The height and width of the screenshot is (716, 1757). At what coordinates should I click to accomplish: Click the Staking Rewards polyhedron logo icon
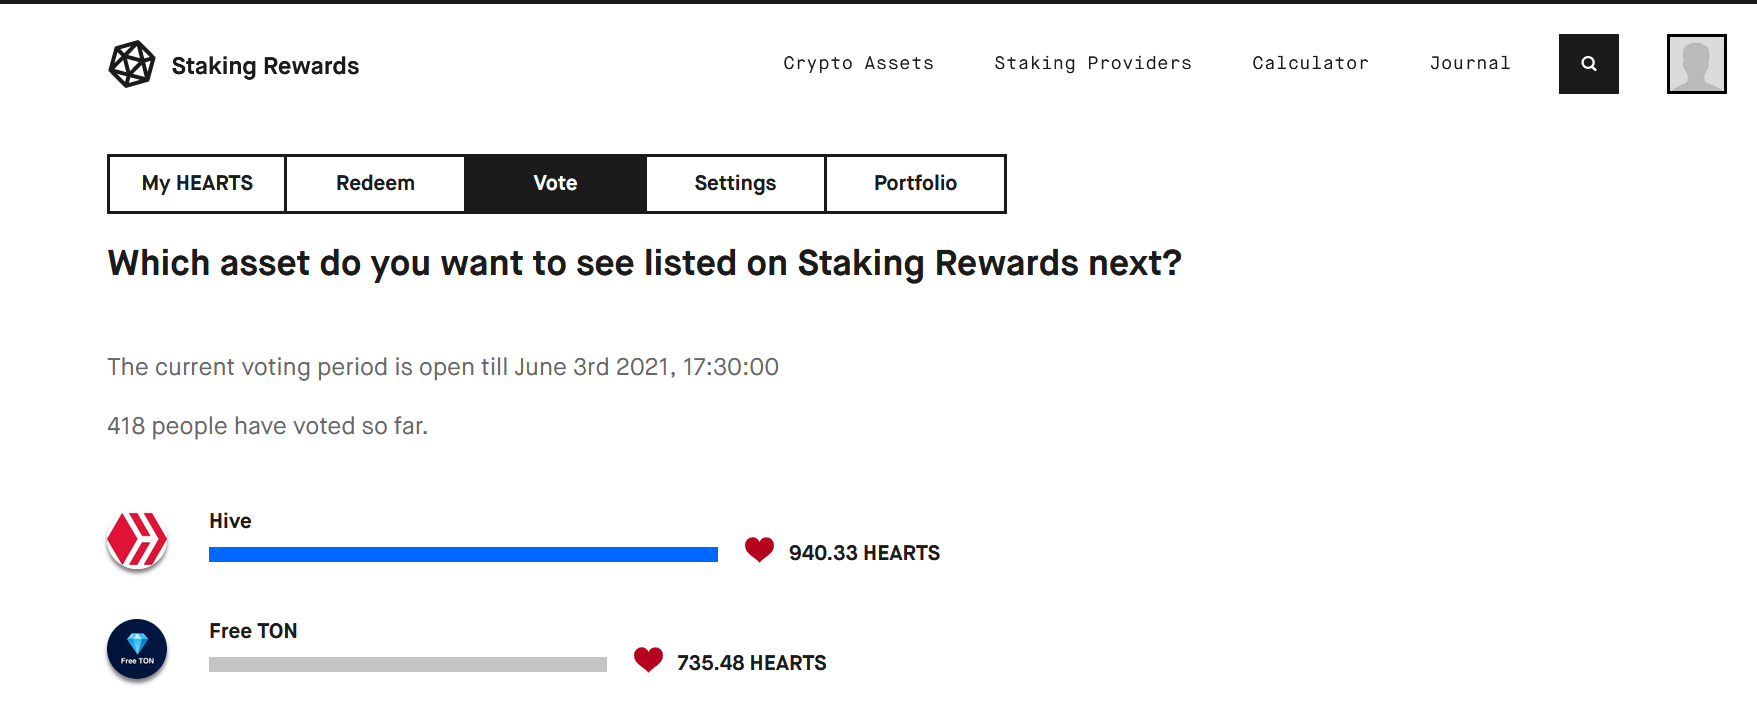coord(132,64)
